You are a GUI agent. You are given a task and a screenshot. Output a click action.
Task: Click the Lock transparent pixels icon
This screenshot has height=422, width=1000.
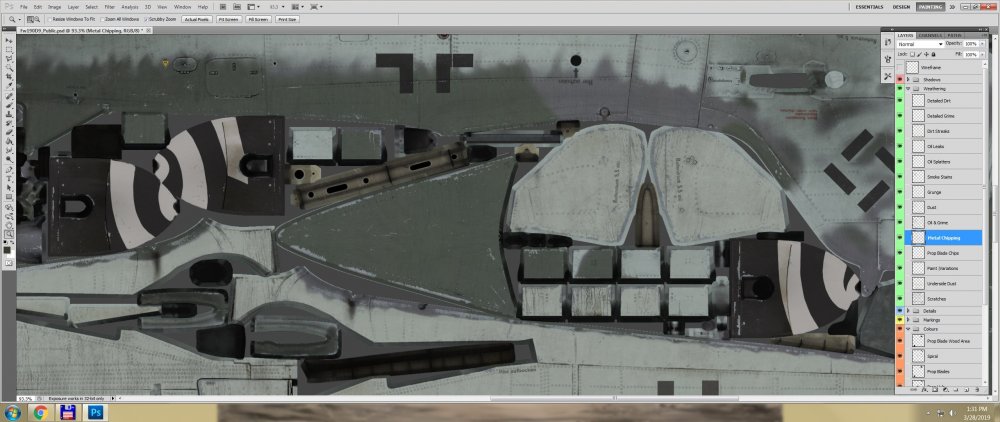913,54
